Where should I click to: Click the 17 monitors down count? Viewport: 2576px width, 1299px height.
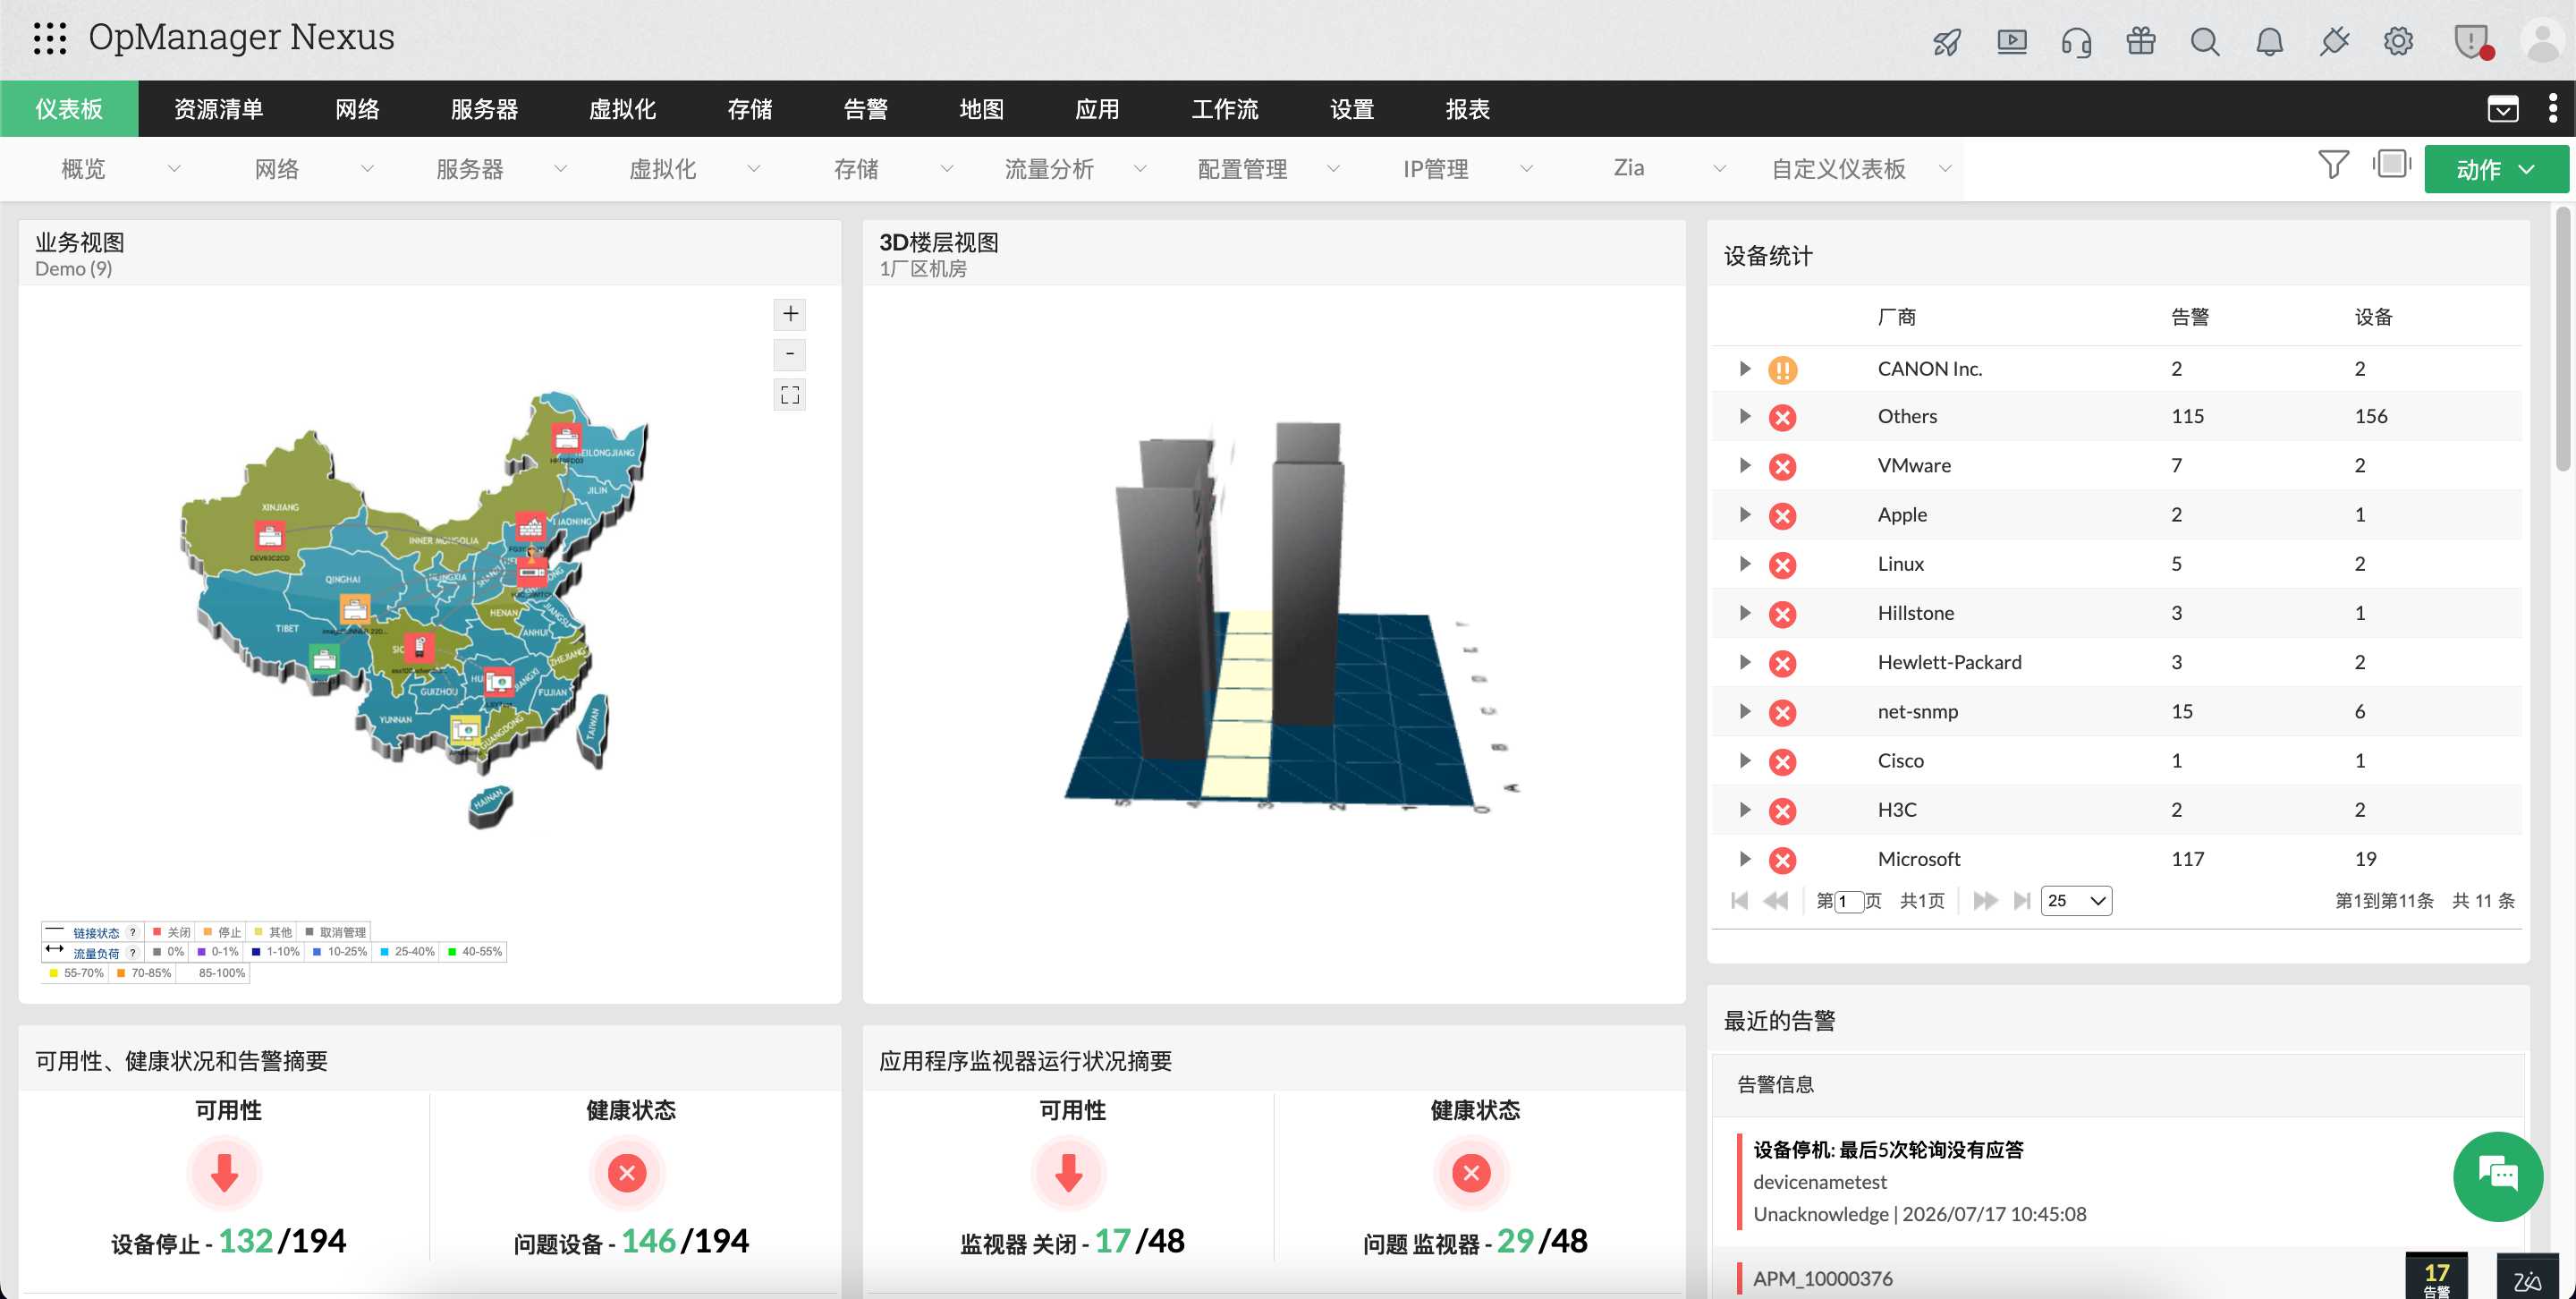pos(1112,1241)
